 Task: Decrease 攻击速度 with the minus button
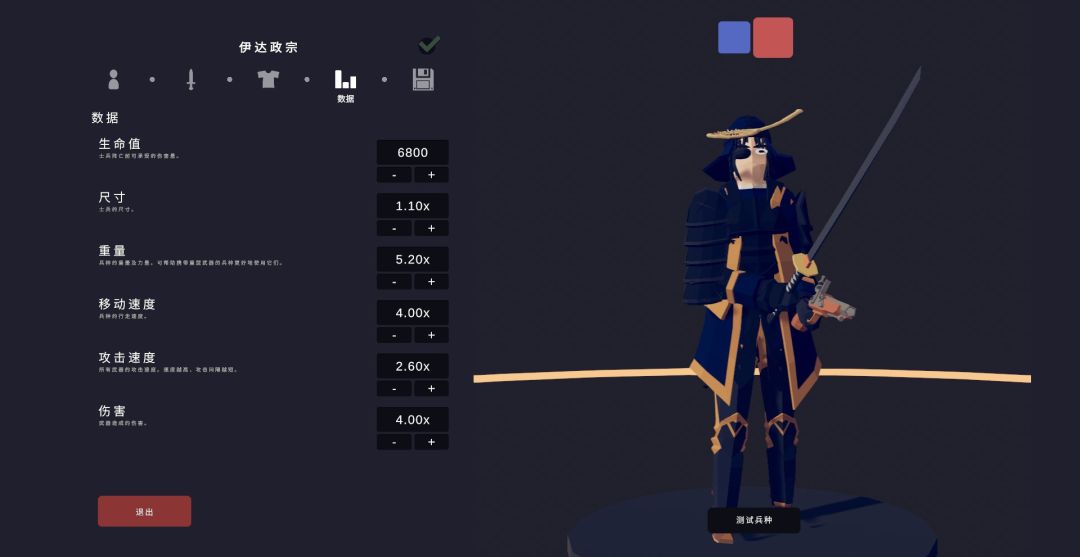394,388
